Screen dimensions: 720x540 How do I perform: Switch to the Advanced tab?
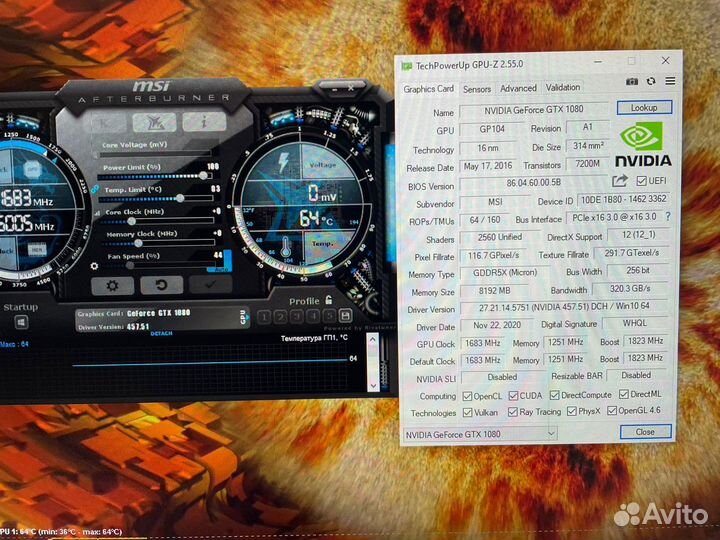coord(518,88)
